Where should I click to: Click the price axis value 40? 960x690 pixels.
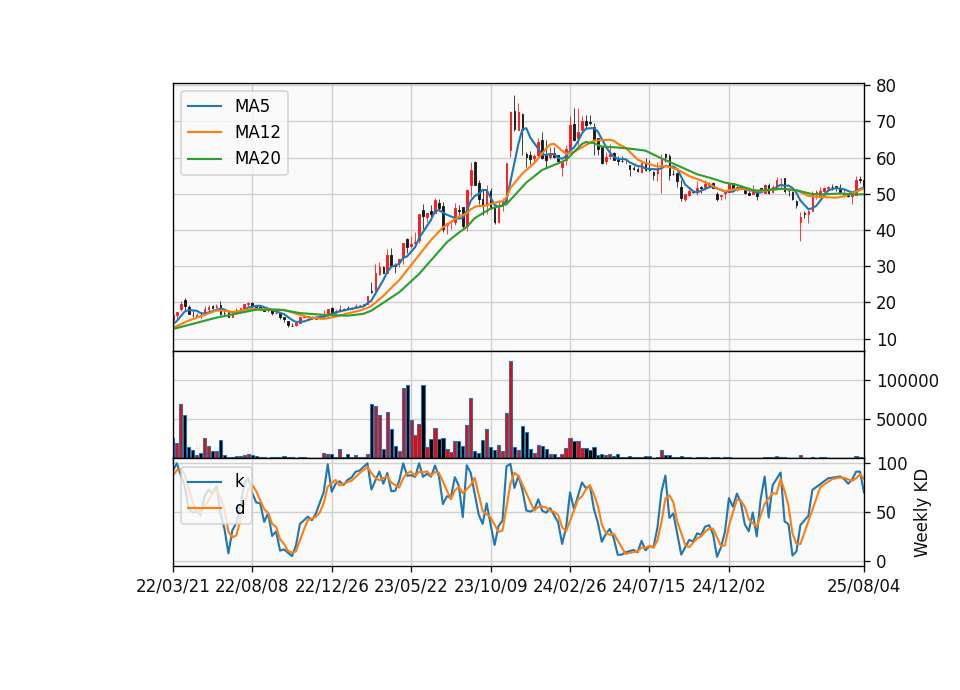pos(886,231)
